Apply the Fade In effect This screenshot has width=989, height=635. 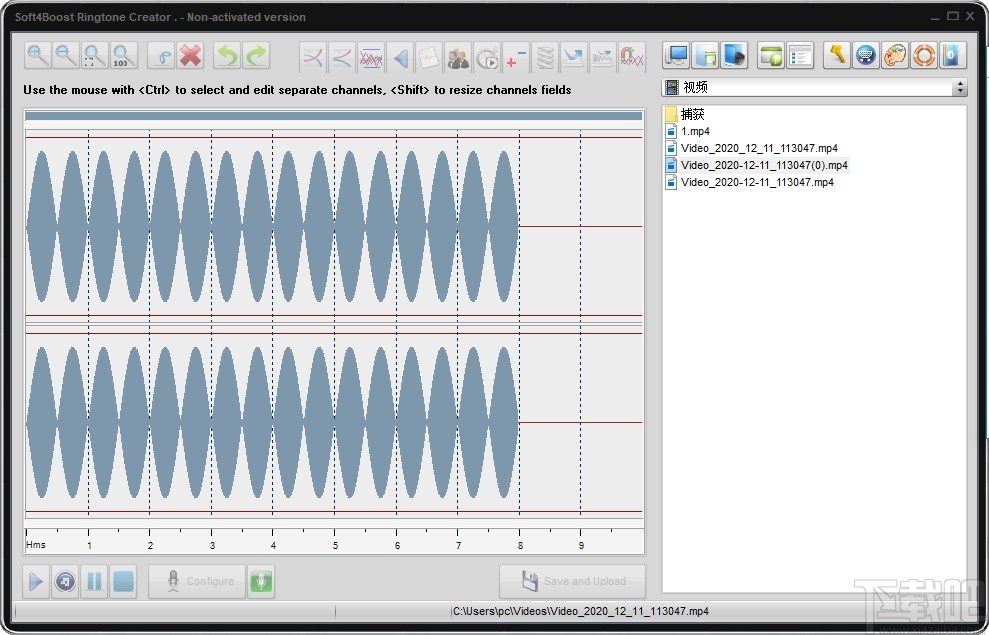pos(312,55)
